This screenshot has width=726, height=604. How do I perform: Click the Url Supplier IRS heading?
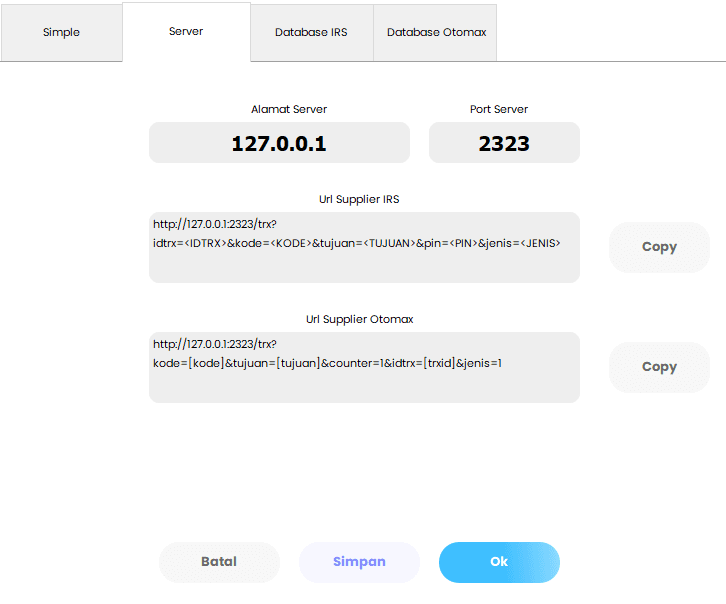tap(359, 199)
